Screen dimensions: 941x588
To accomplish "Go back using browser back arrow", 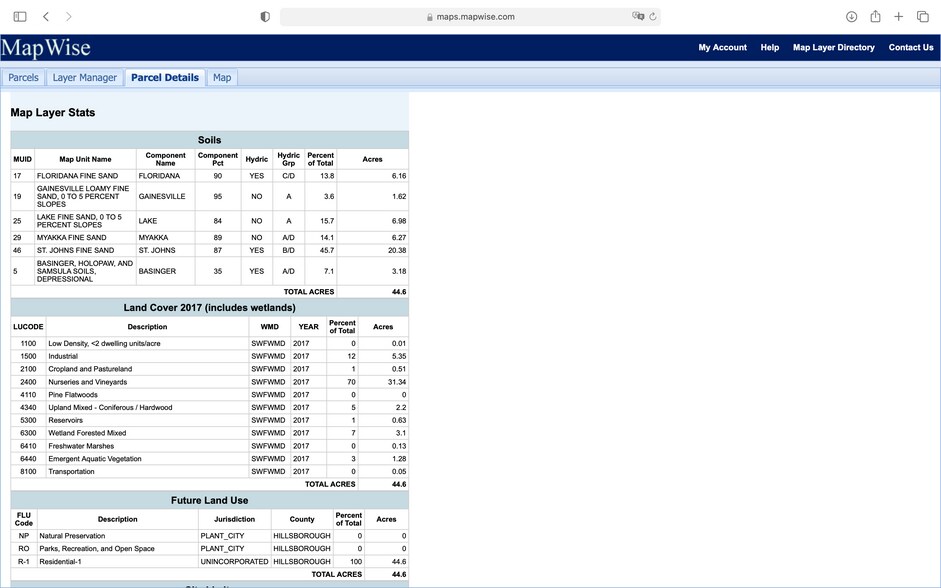I will tap(46, 17).
